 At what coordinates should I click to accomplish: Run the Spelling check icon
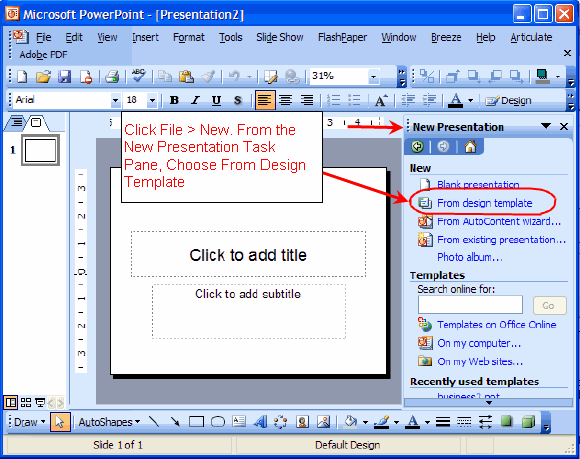[139, 76]
